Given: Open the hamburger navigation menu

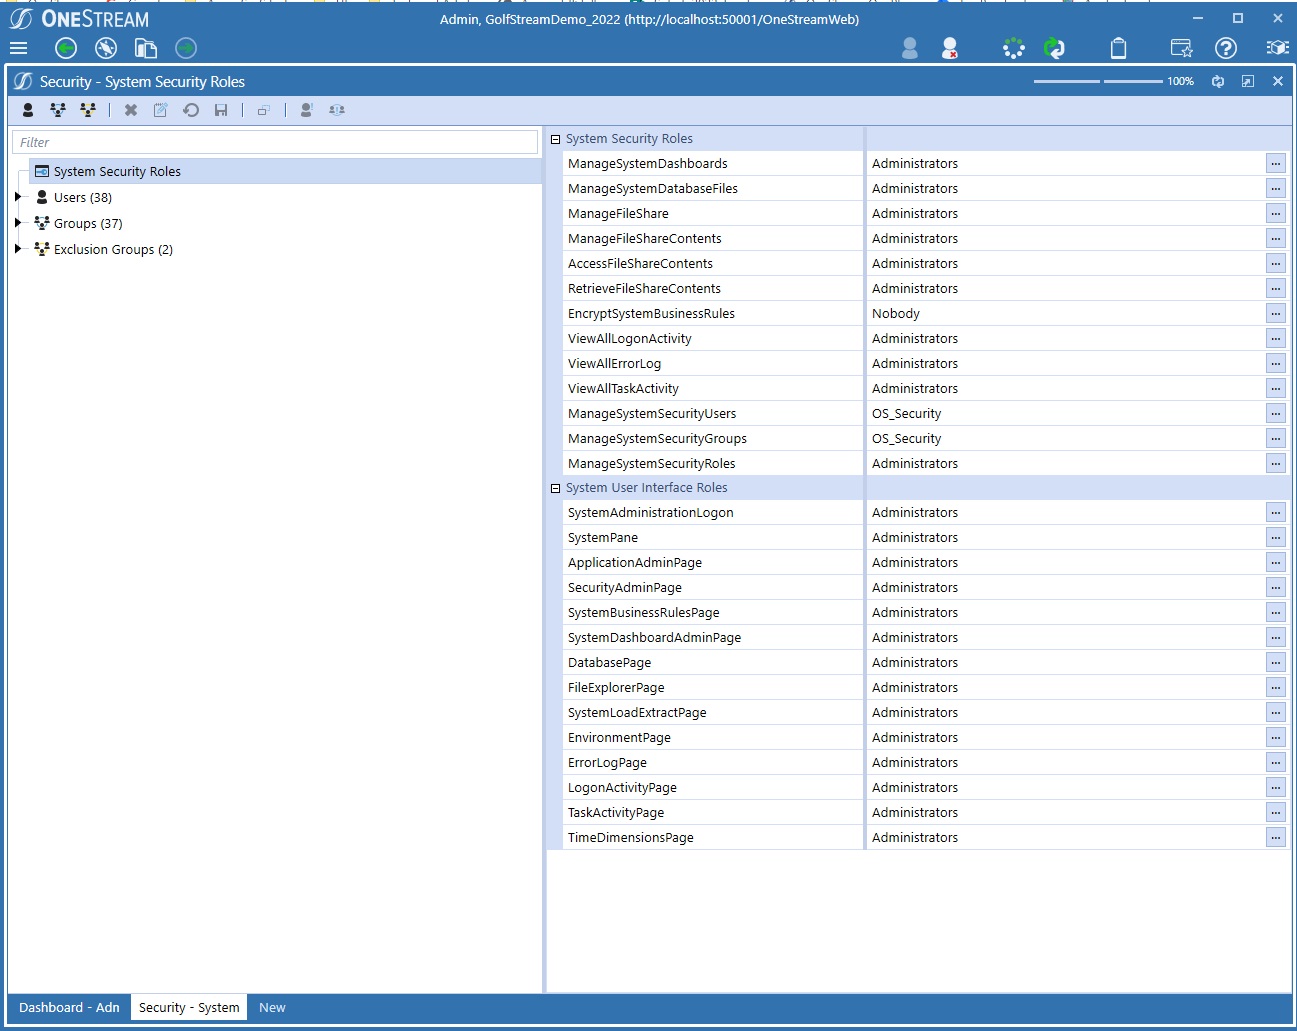Looking at the screenshot, I should point(18,48).
